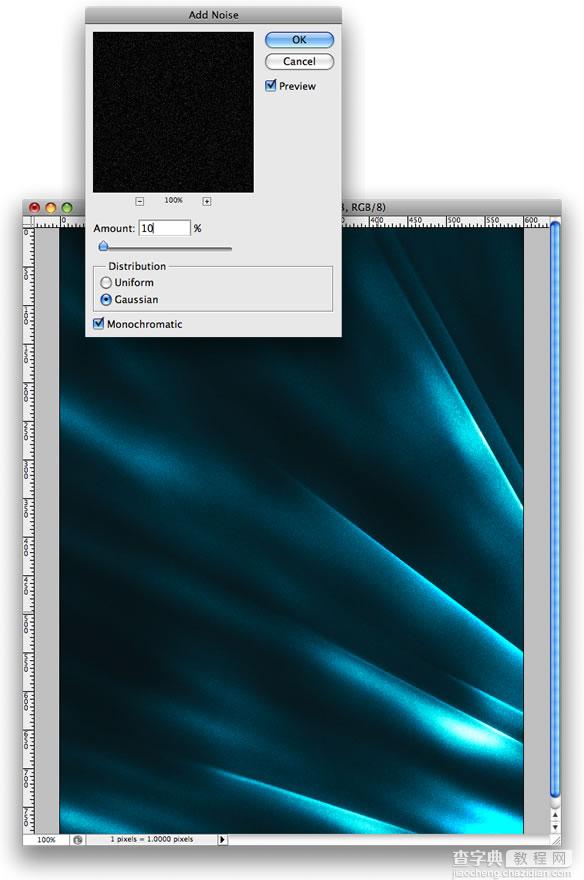
Task: Click the document zoom percentage field
Action: pyautogui.click(x=47, y=840)
